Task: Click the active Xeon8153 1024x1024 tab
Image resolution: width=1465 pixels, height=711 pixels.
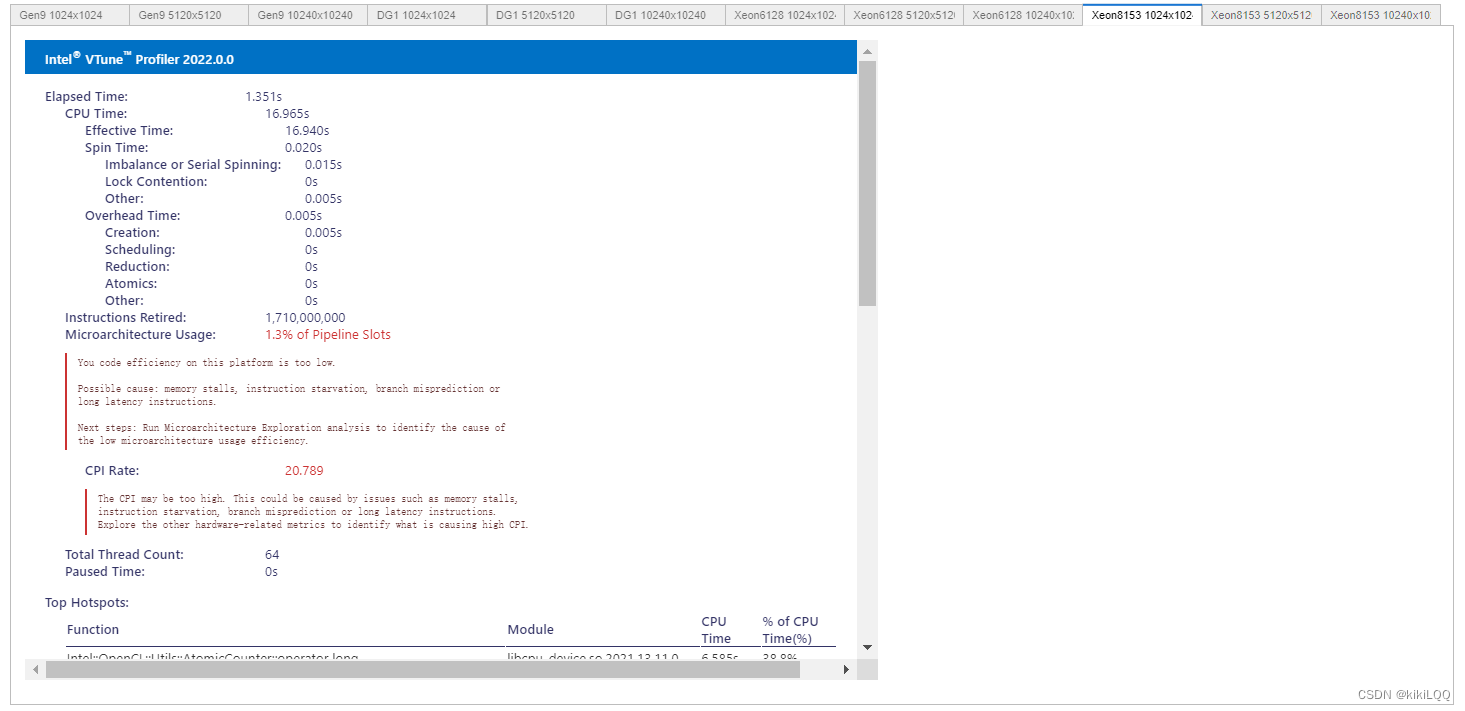Action: [x=1142, y=15]
